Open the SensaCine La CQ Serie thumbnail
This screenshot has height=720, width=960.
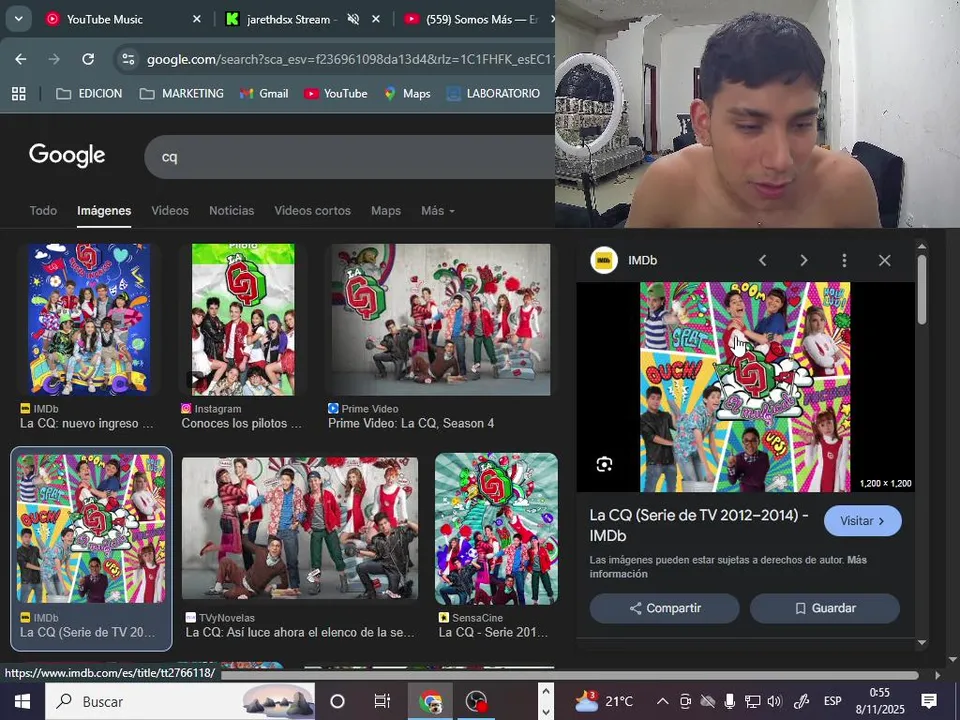(497, 529)
